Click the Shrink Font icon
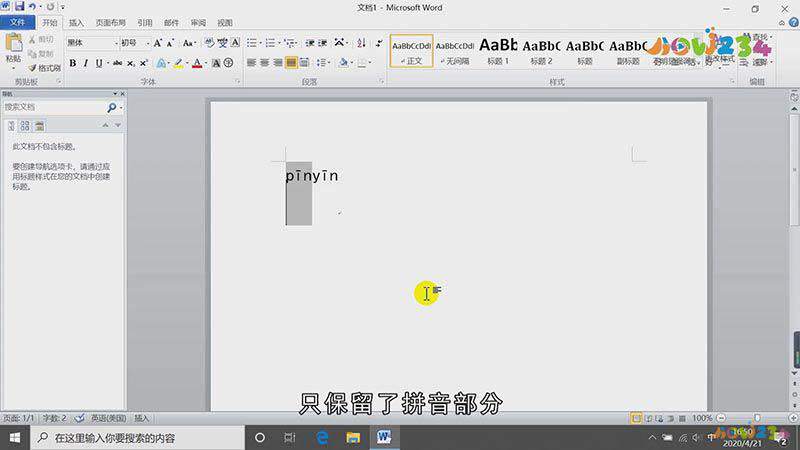The width and height of the screenshot is (800, 450). 170,43
